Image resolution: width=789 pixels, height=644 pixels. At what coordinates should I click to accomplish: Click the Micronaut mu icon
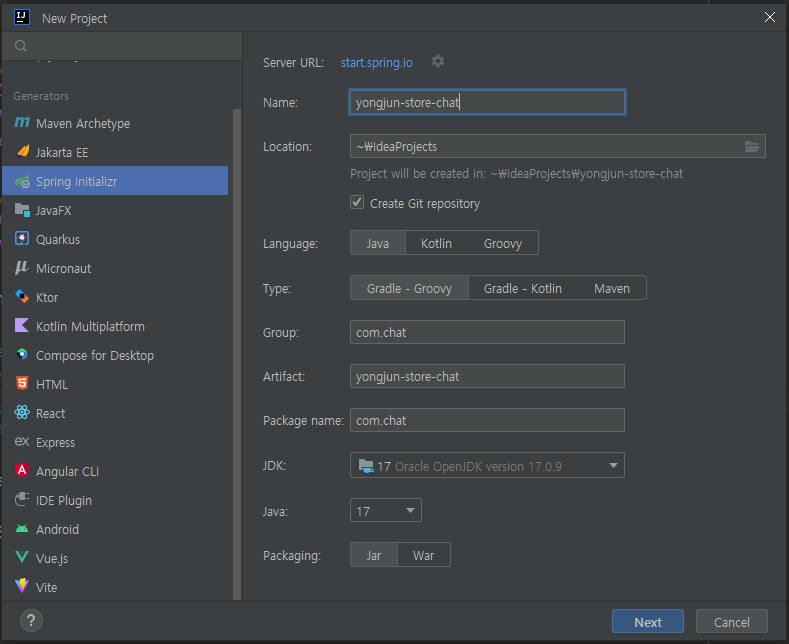22,268
